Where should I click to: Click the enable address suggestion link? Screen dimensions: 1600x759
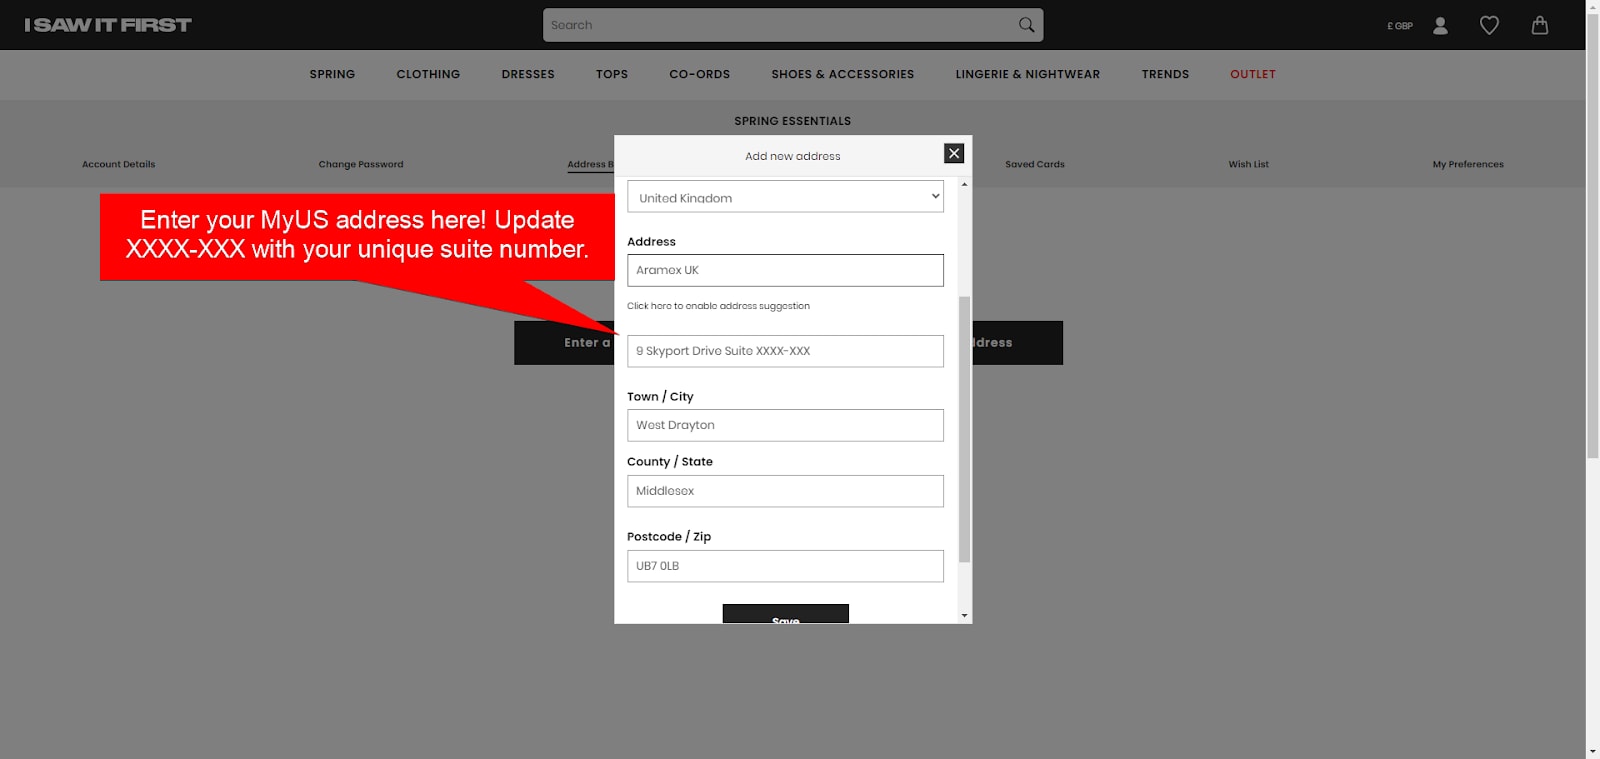pos(718,306)
